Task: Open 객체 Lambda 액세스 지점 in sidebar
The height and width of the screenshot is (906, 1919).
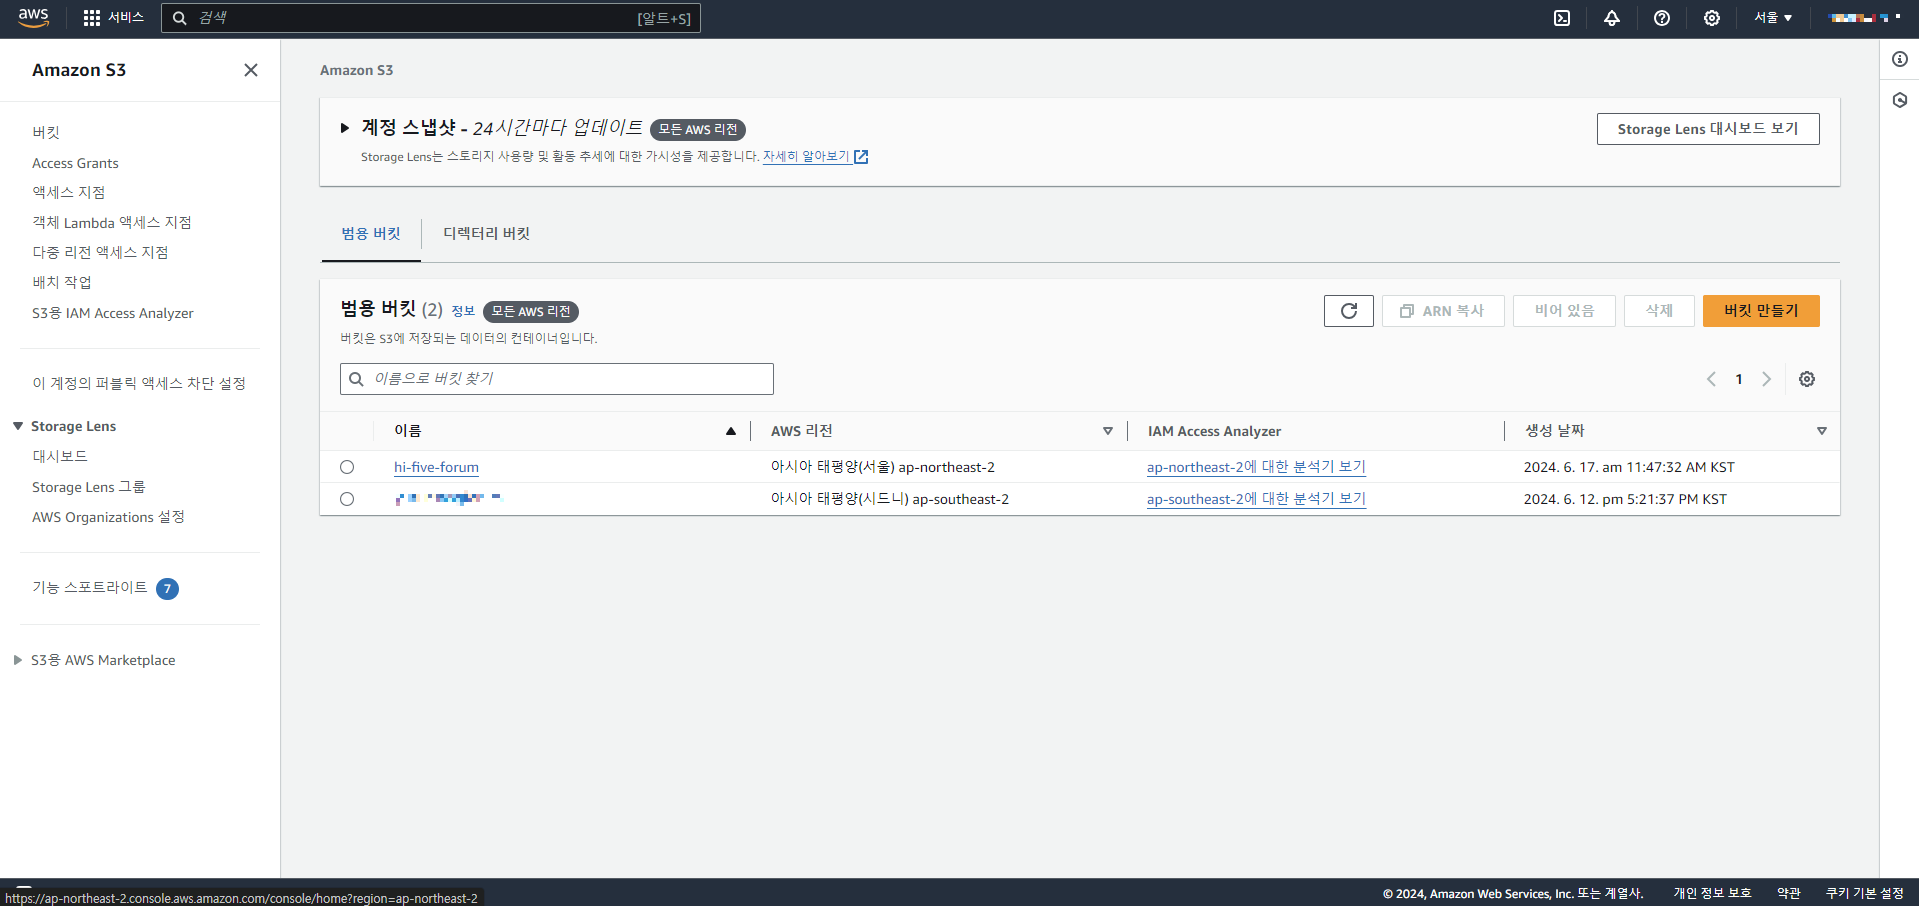Action: tap(111, 223)
